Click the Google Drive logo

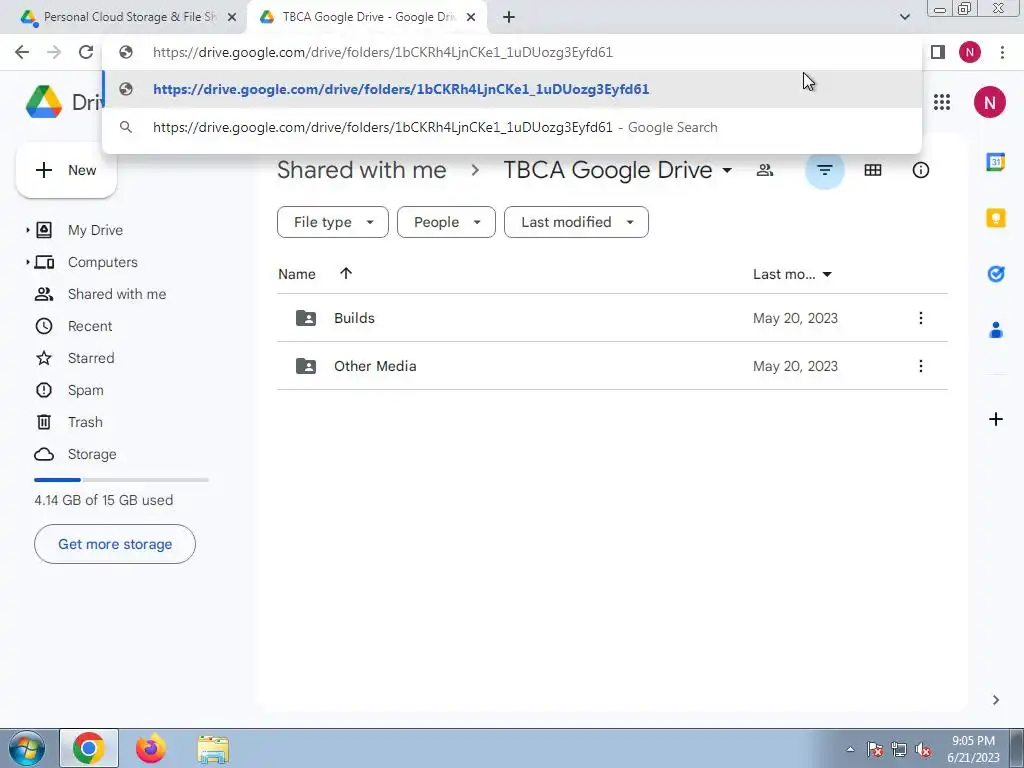coord(44,102)
